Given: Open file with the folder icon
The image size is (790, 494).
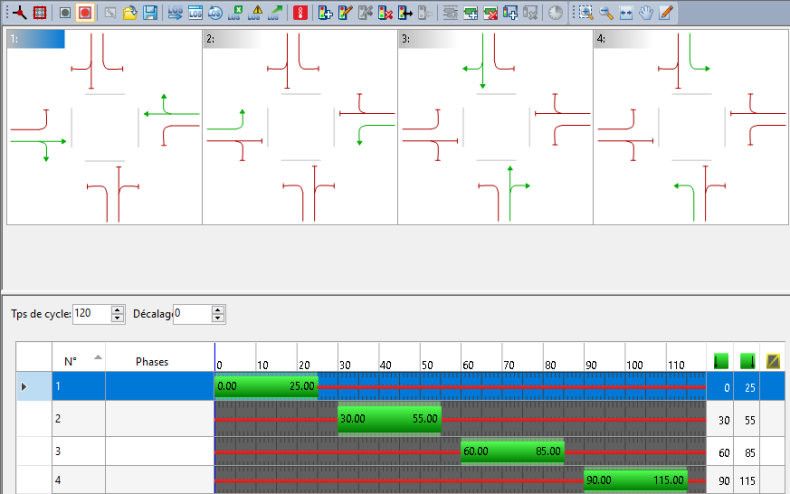Looking at the screenshot, I should [x=130, y=13].
